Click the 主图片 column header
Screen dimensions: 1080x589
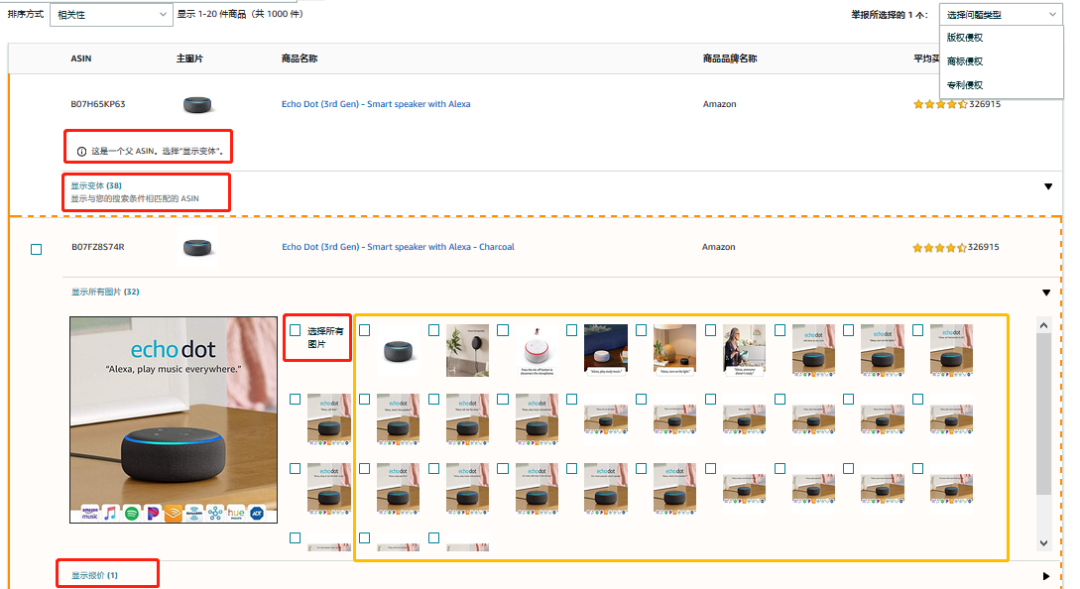pos(189,59)
